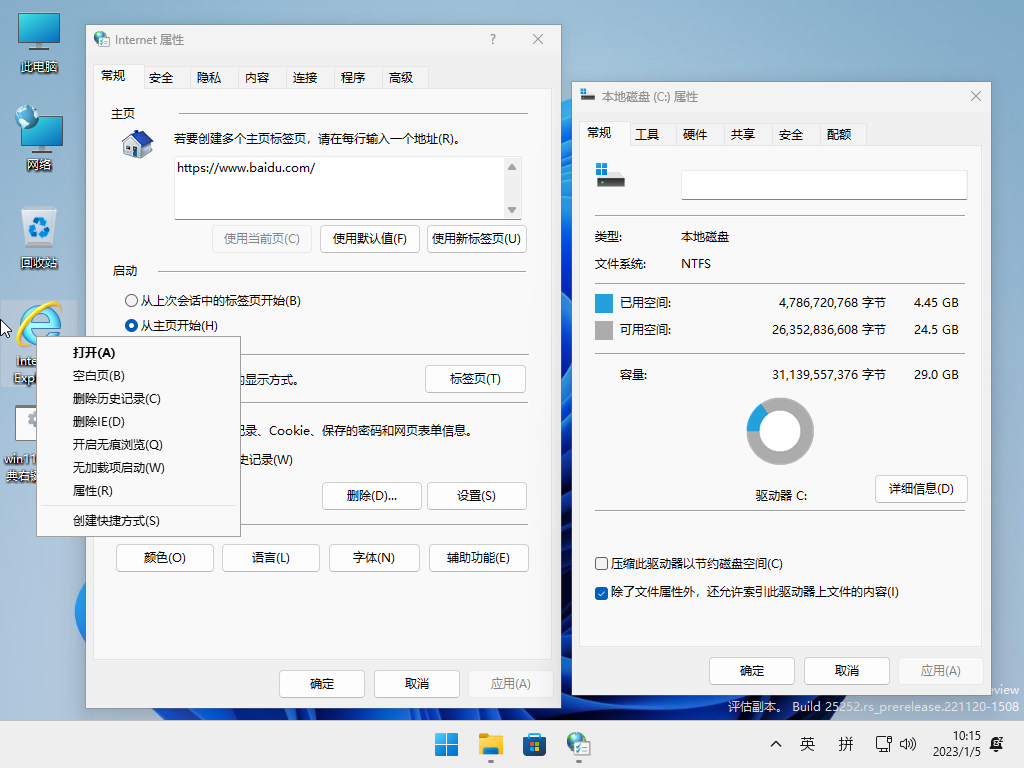Open the Windows Start button

coord(447,744)
